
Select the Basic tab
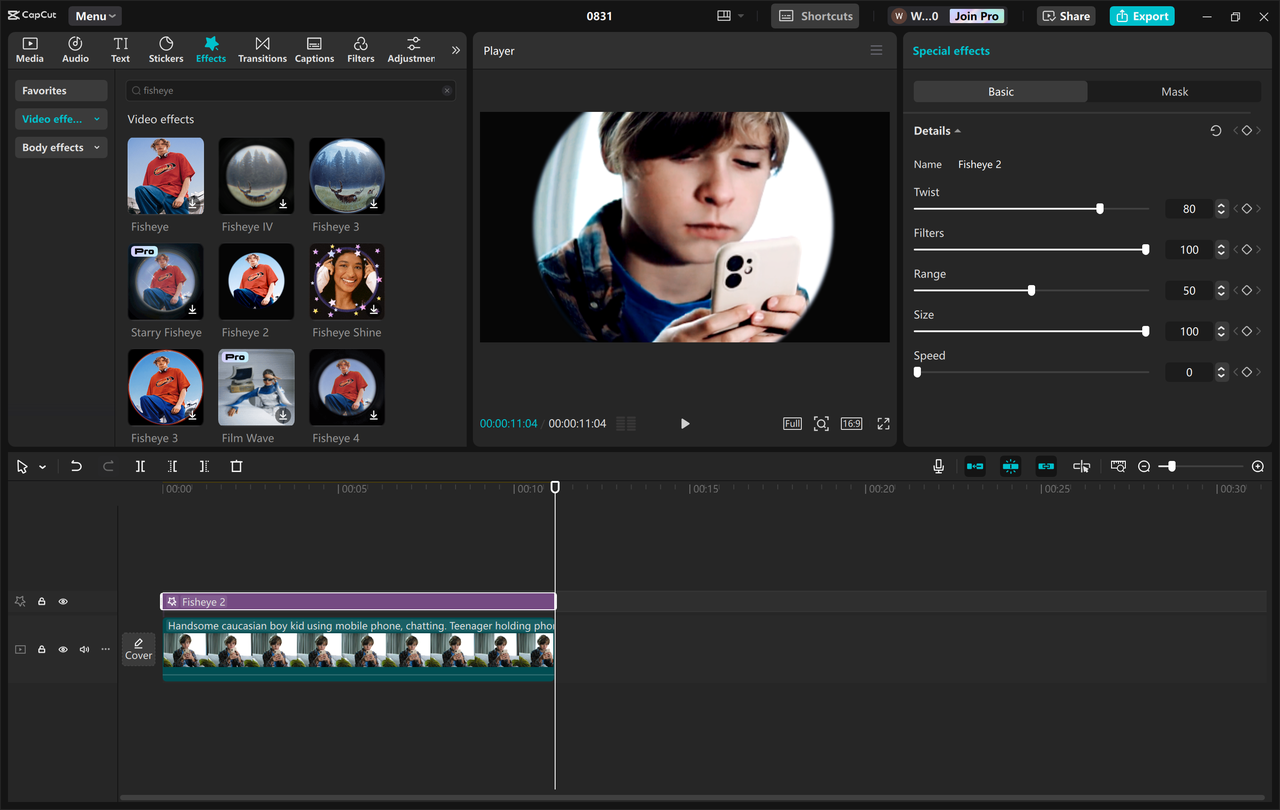pyautogui.click(x=1001, y=92)
